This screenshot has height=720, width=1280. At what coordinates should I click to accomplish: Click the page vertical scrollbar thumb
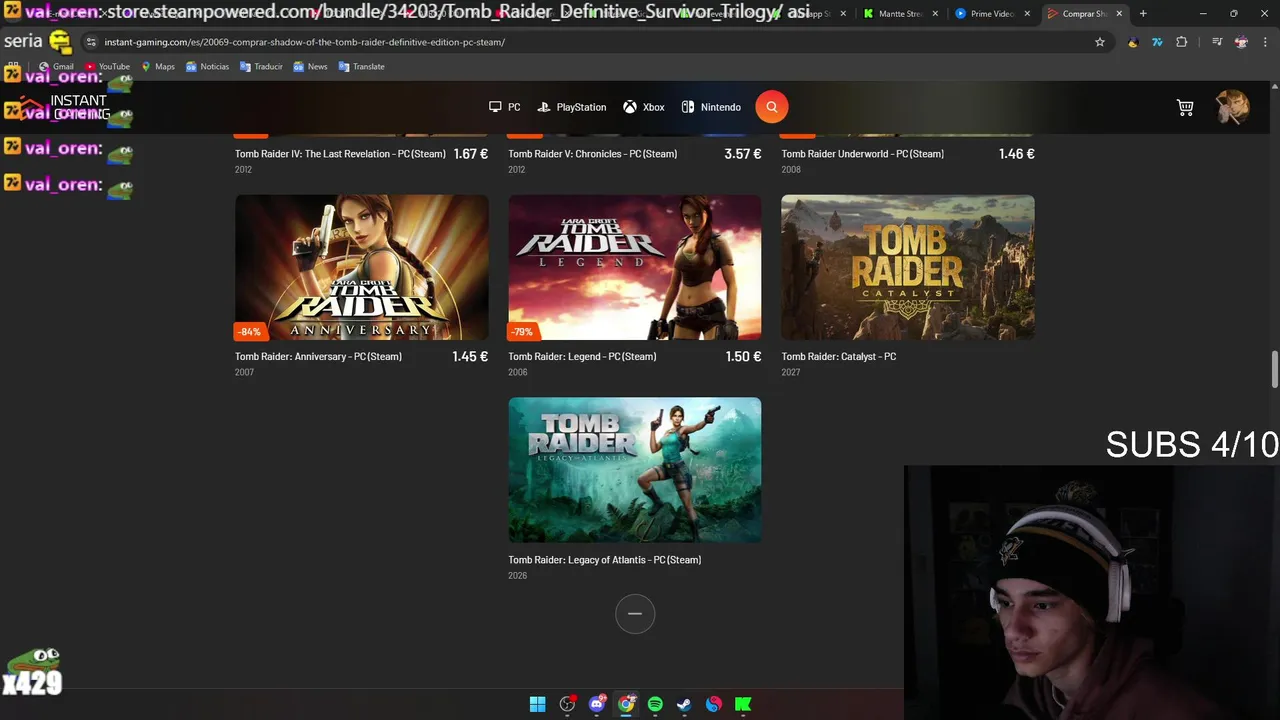tap(1274, 370)
